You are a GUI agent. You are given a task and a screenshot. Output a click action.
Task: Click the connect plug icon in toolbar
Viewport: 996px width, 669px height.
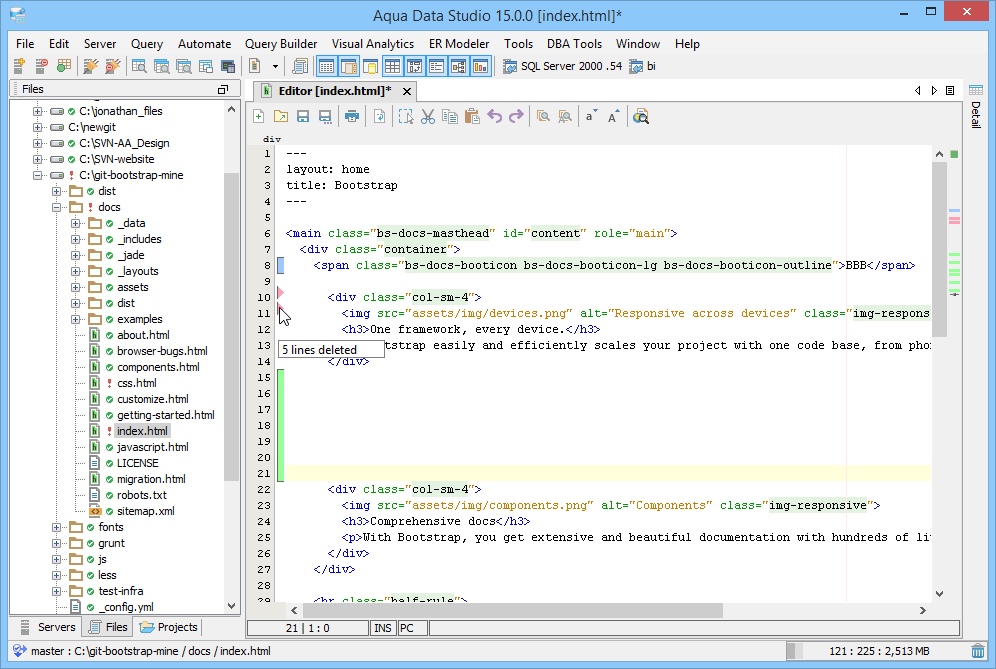tap(91, 65)
